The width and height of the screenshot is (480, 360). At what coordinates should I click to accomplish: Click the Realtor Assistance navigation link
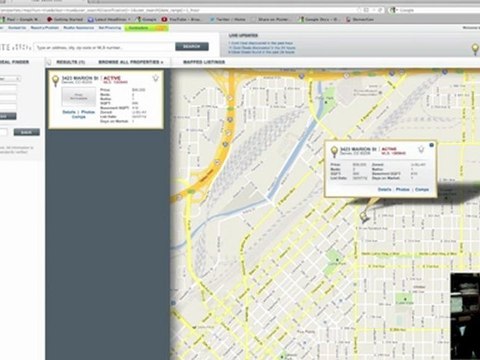click(x=79, y=28)
